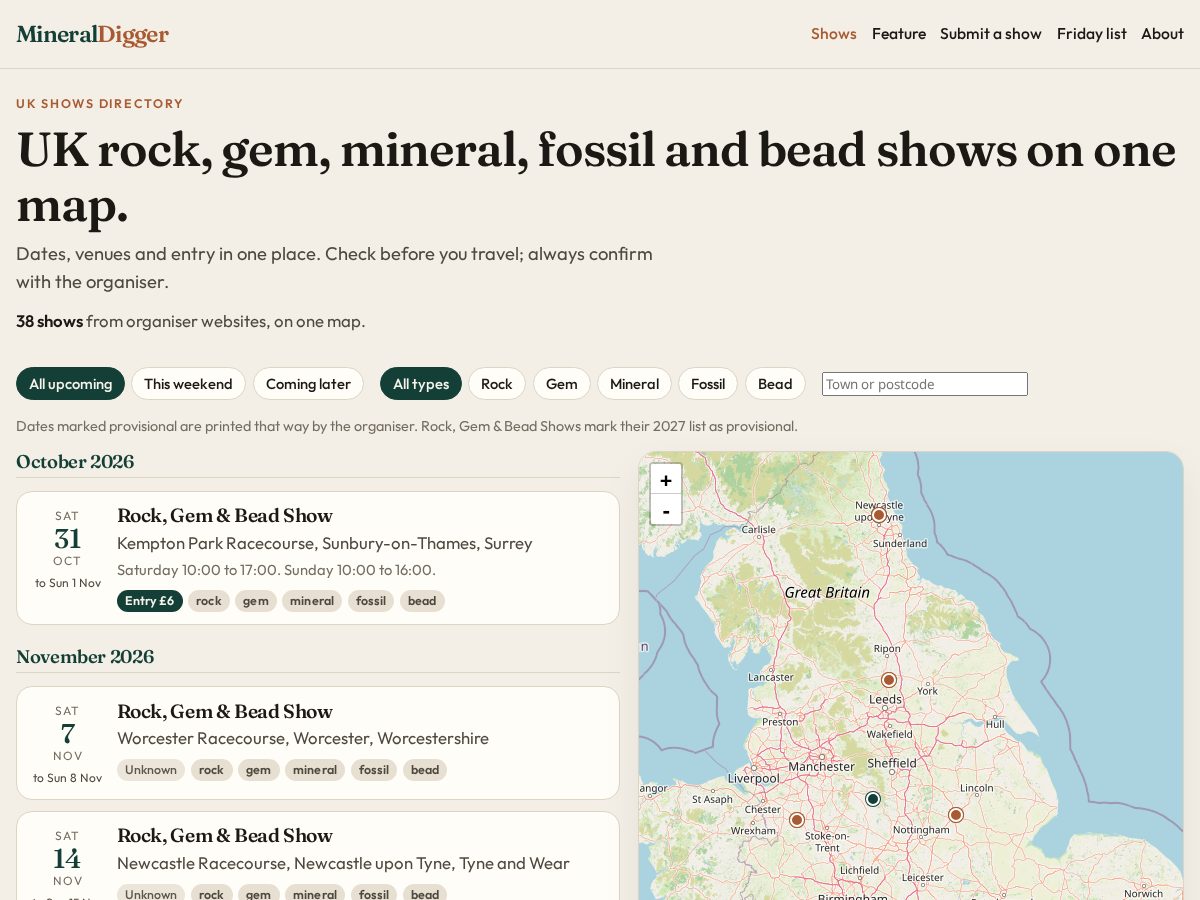Select the All upcoming filter
1200x900 pixels.
point(70,384)
